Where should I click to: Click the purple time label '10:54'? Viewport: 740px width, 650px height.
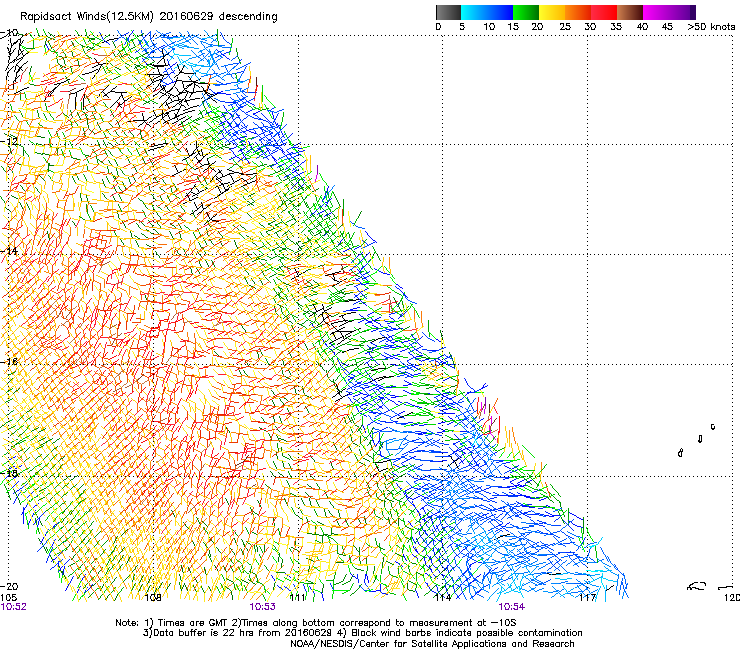pyautogui.click(x=512, y=607)
